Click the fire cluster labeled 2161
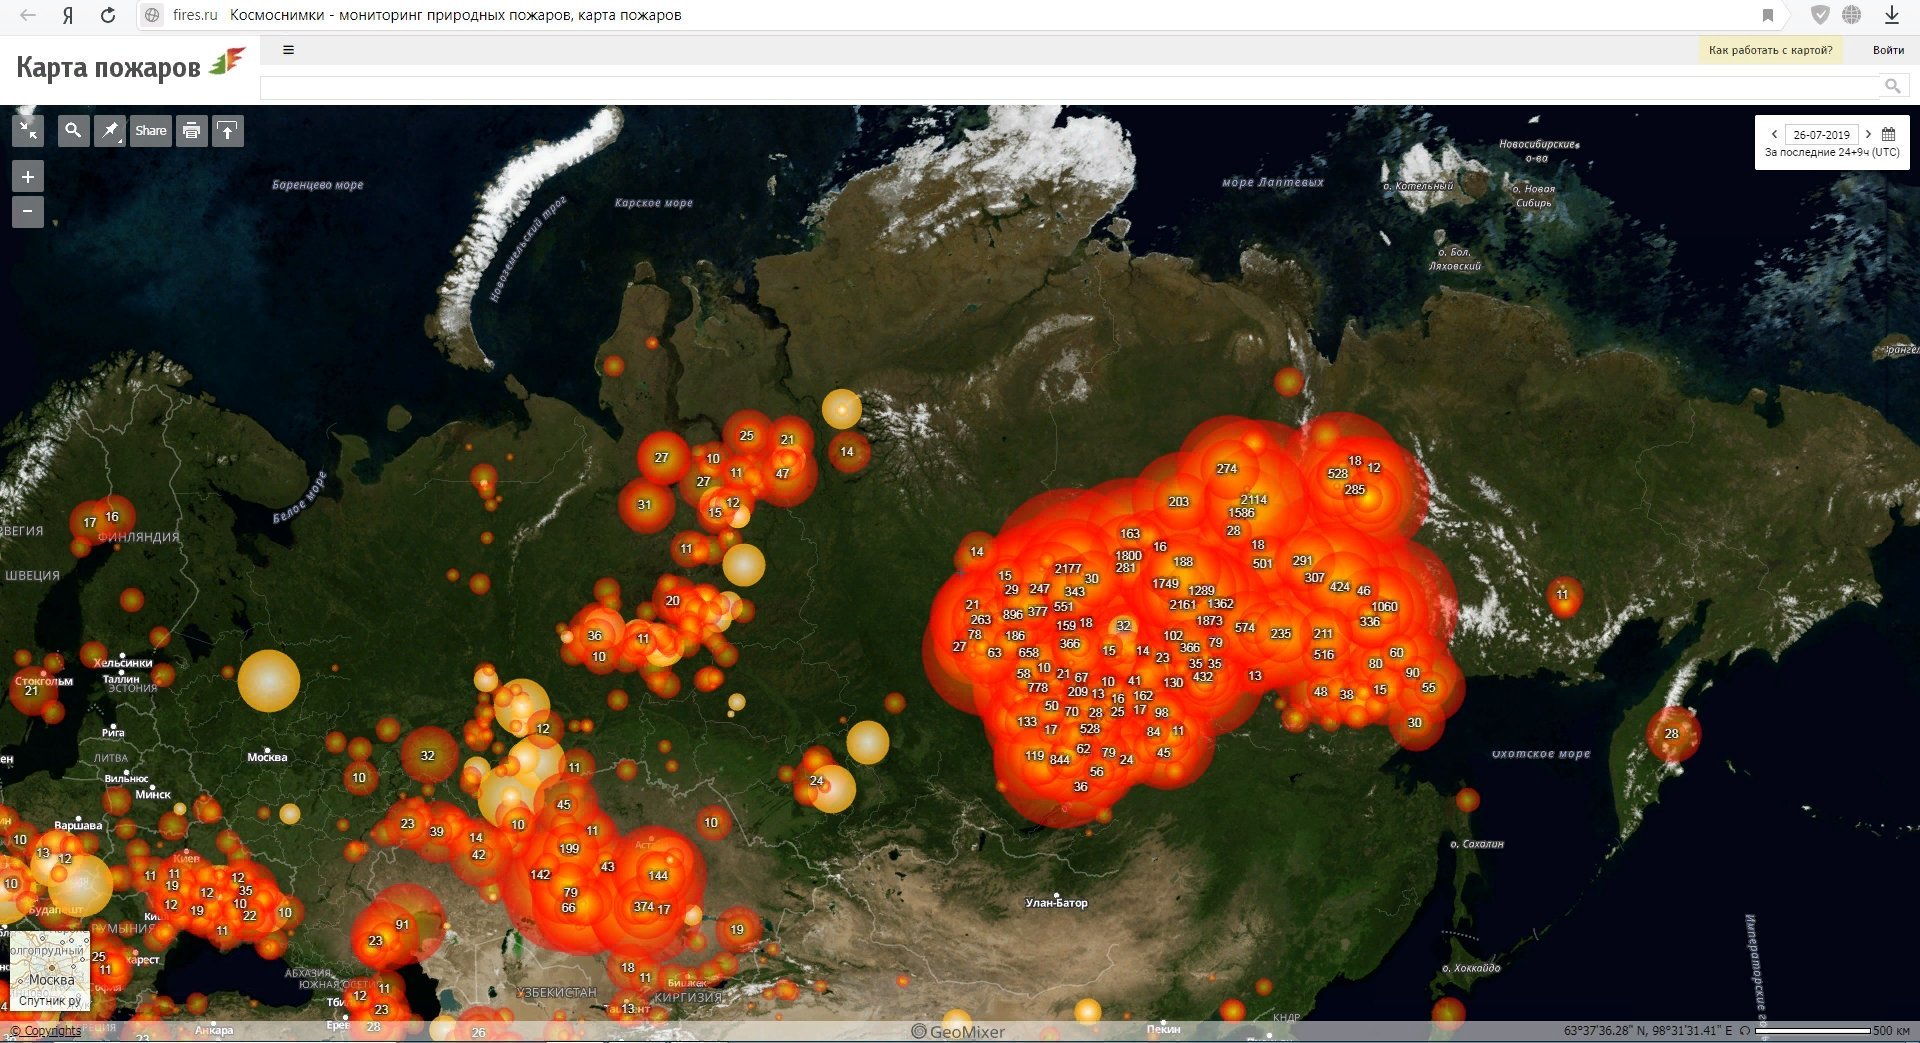 pyautogui.click(x=1182, y=604)
